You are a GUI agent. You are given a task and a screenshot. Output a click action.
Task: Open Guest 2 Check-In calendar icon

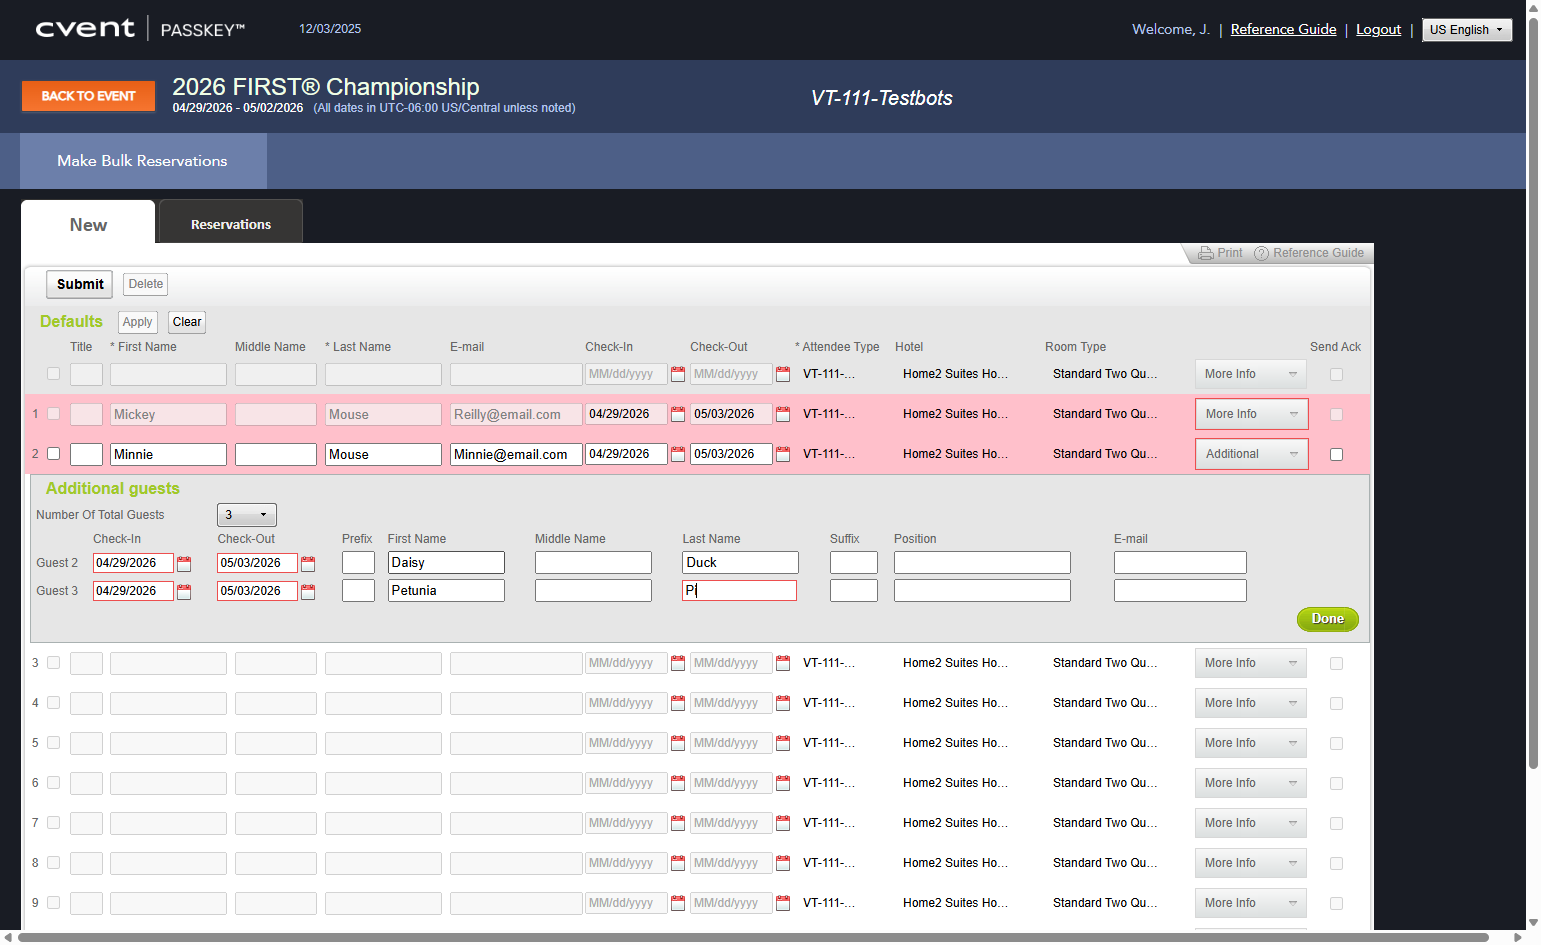coord(184,564)
